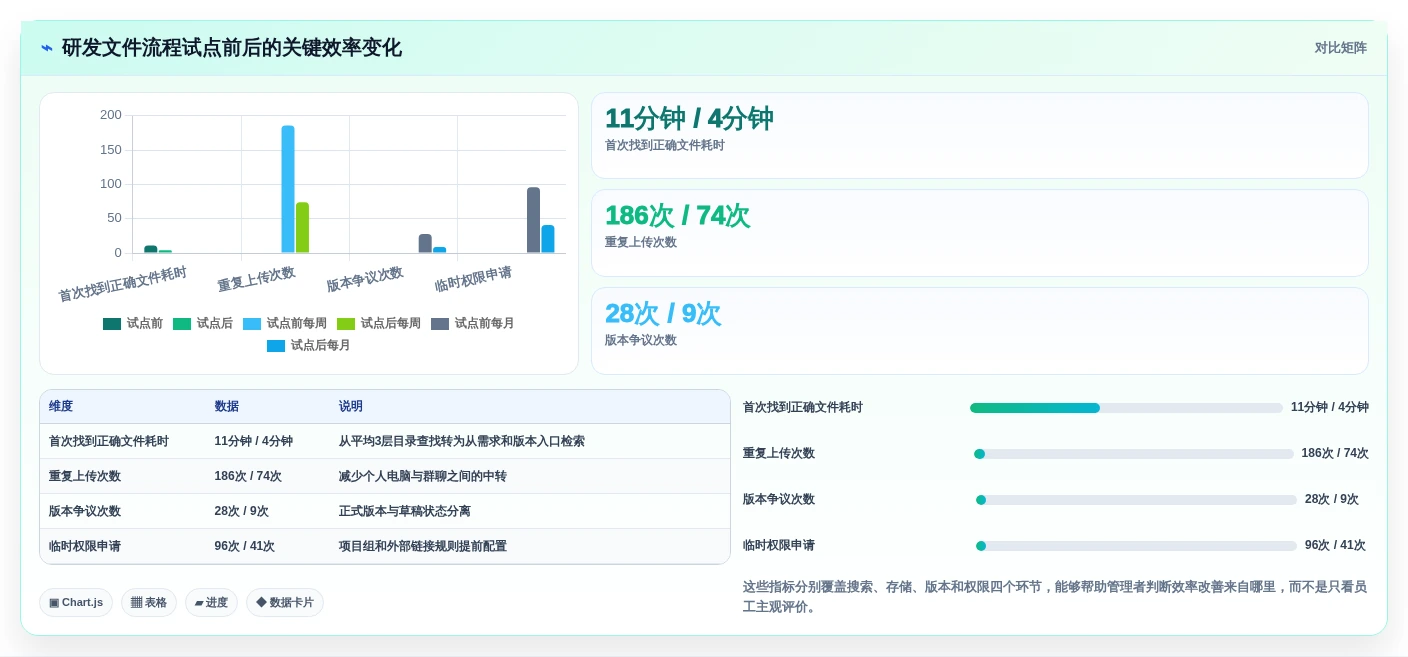Click the tall blue 重复上传次数 bar
The width and height of the screenshot is (1408, 657).
[x=288, y=189]
